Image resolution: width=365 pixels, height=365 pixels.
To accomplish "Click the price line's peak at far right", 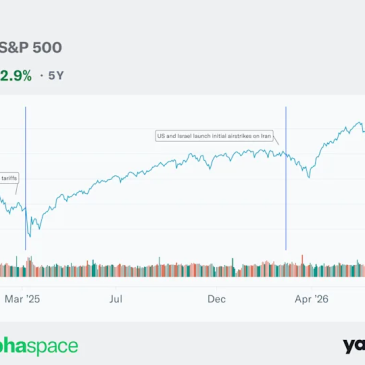I will coord(360,123).
